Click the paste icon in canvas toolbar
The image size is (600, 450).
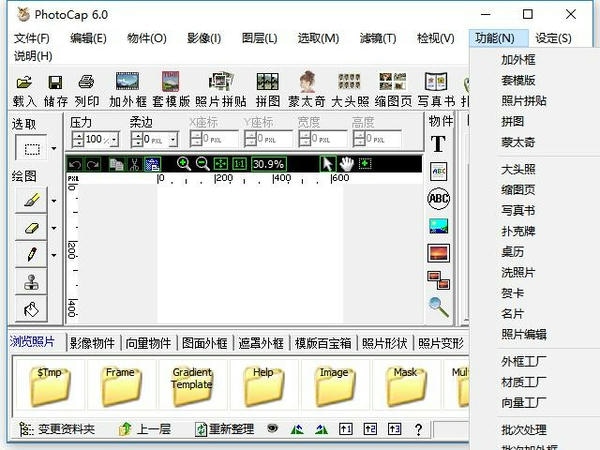tap(152, 165)
